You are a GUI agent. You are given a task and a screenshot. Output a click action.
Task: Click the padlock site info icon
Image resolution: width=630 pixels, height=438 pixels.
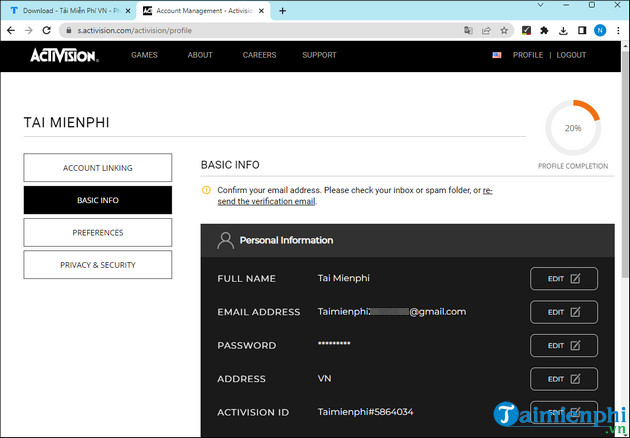click(x=69, y=31)
